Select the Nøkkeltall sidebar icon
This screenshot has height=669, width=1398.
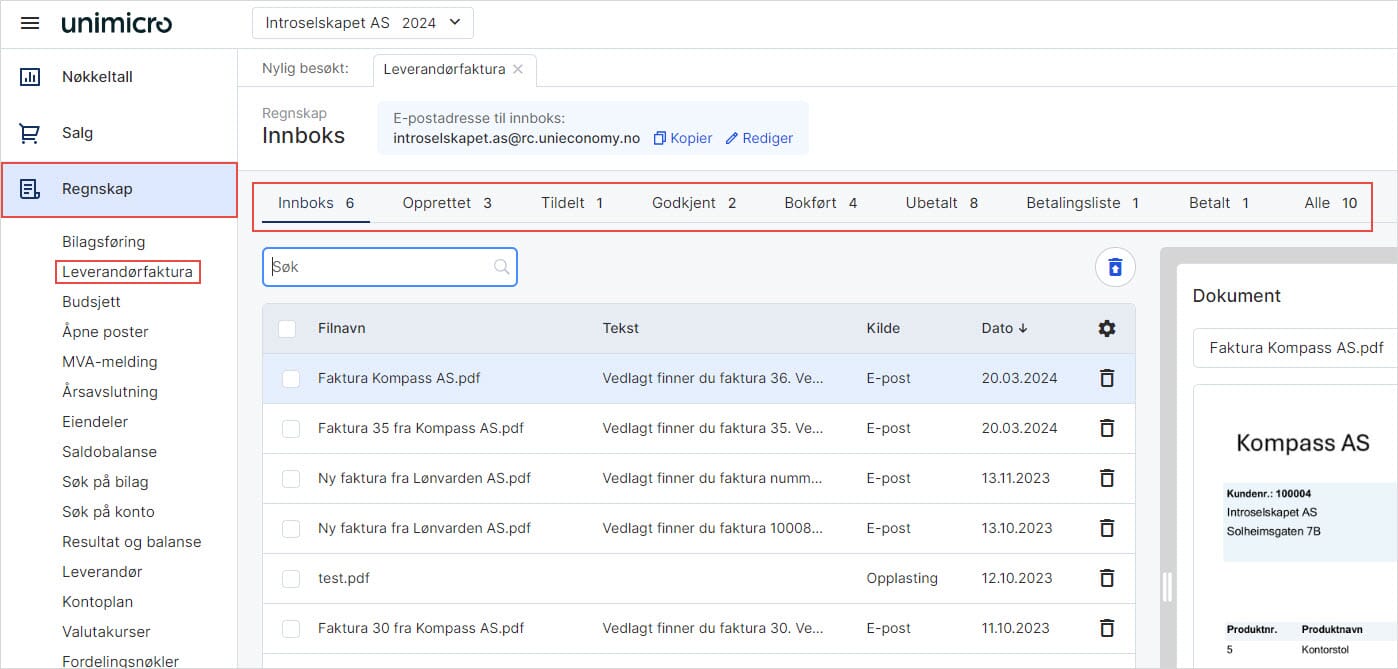click(x=30, y=76)
